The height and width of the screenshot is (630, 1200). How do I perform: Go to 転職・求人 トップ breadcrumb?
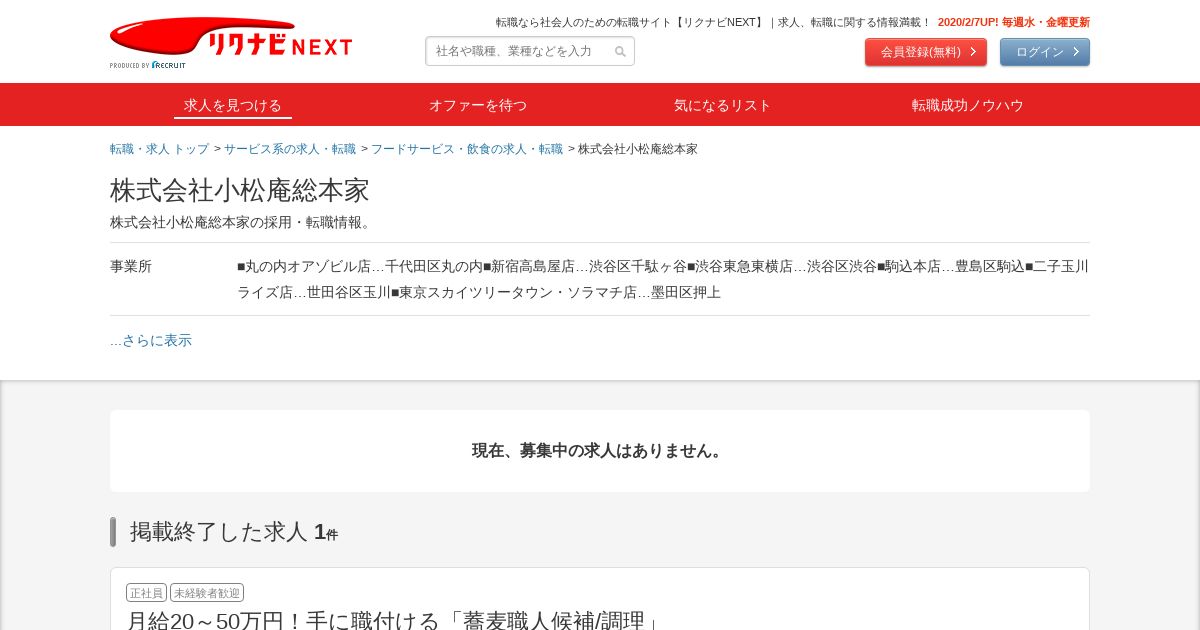(x=159, y=149)
